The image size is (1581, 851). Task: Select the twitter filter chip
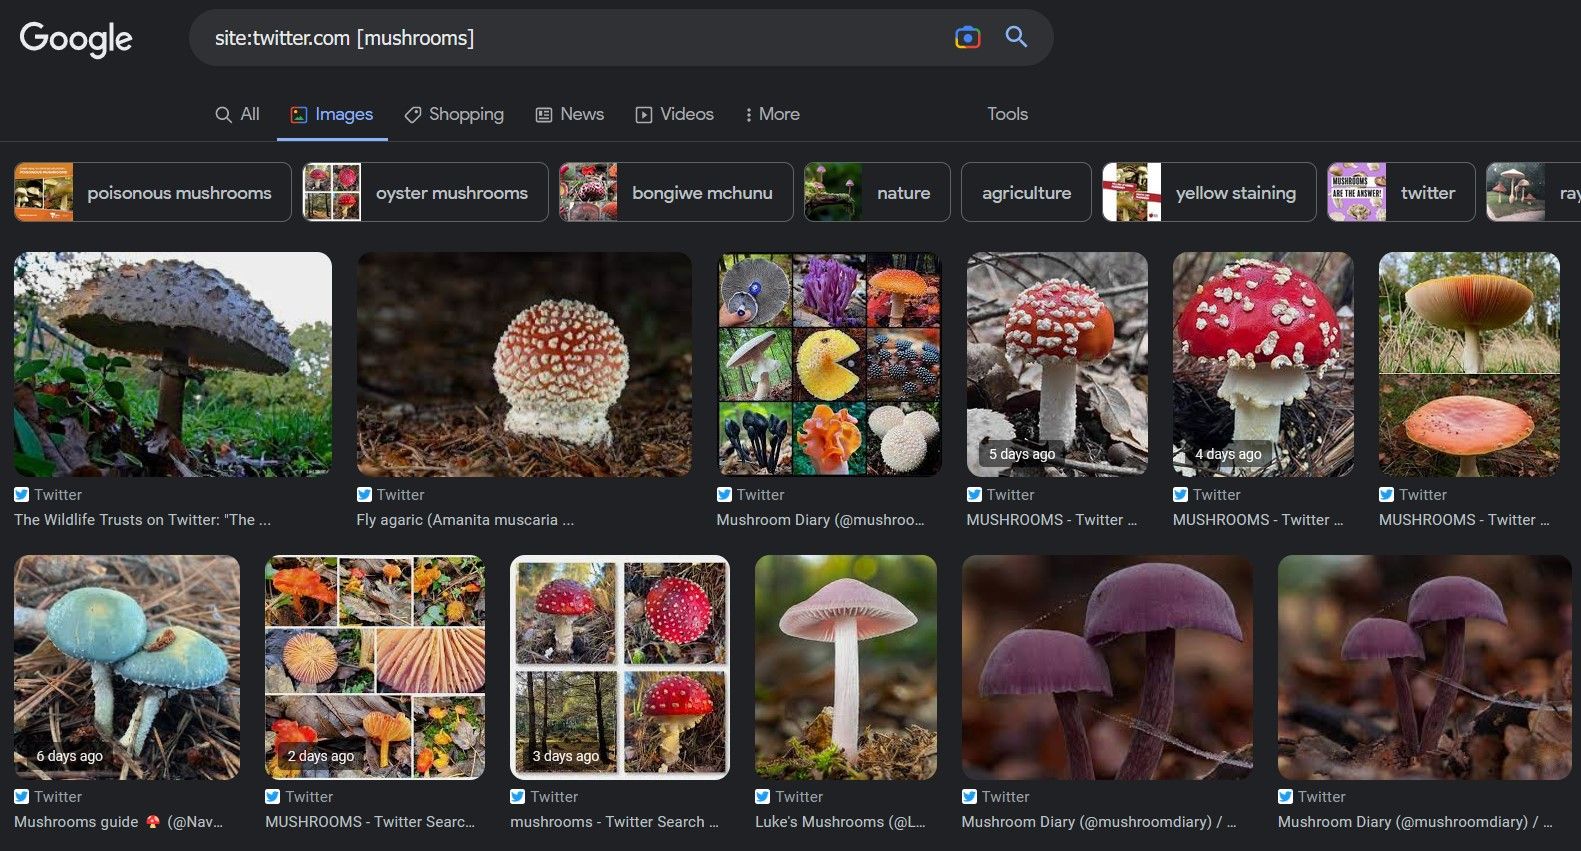1401,192
